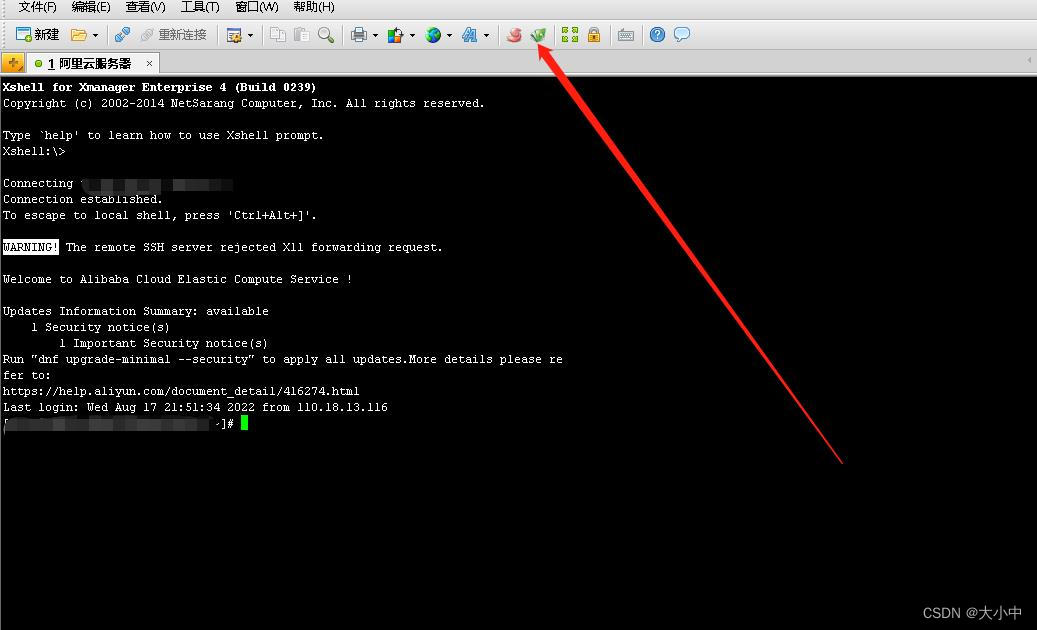Open the 窗口(W) menu
The width and height of the screenshot is (1037, 630).
[x=257, y=7]
